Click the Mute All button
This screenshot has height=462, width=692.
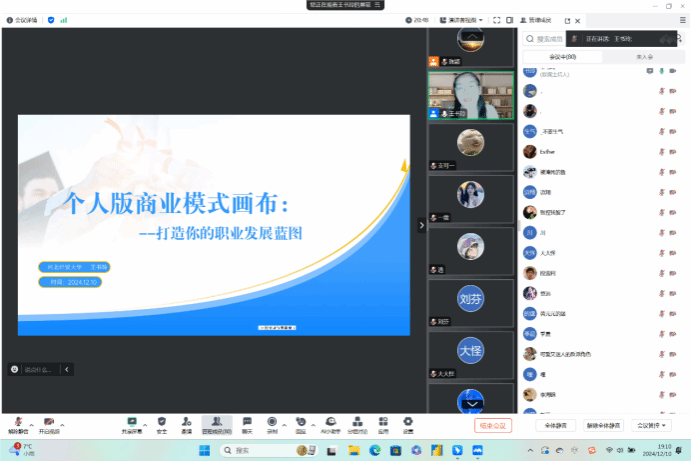pyautogui.click(x=556, y=426)
